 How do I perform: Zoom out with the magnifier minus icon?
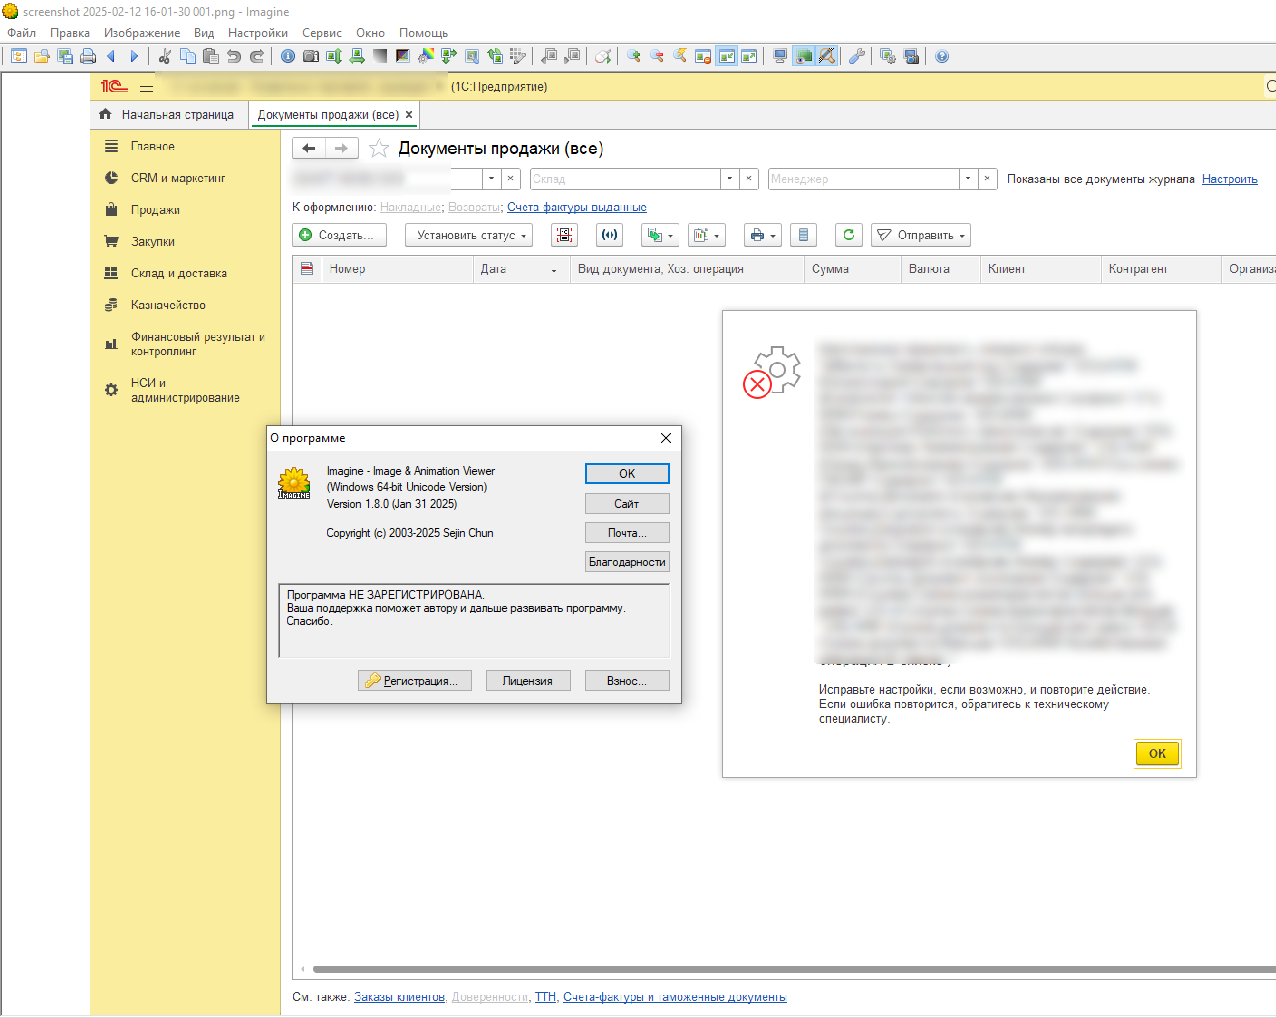(657, 56)
